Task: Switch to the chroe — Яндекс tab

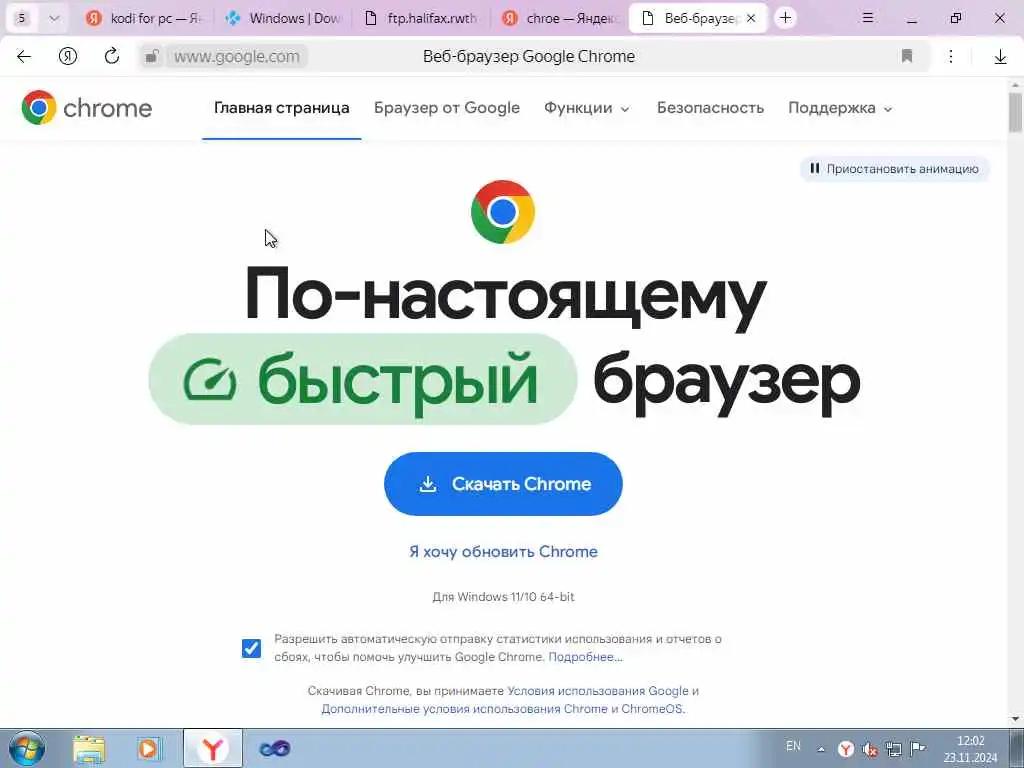Action: click(x=560, y=18)
